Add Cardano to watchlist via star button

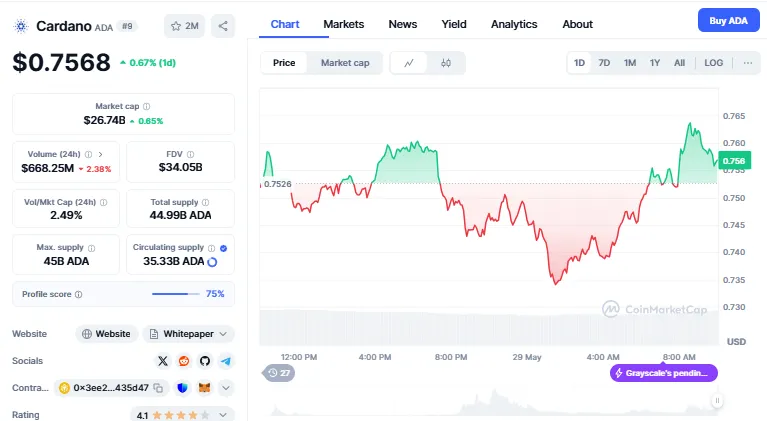[x=184, y=26]
